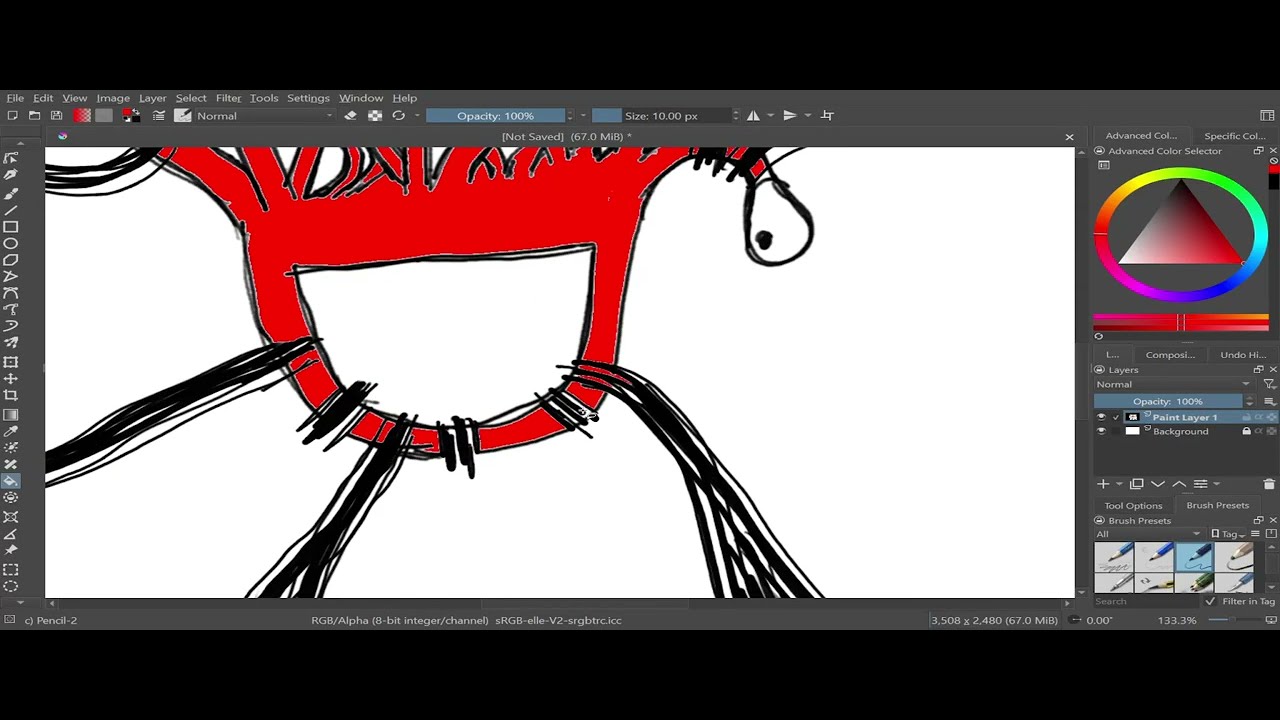Select the Move tool
This screenshot has width=1280, height=720.
(x=11, y=379)
